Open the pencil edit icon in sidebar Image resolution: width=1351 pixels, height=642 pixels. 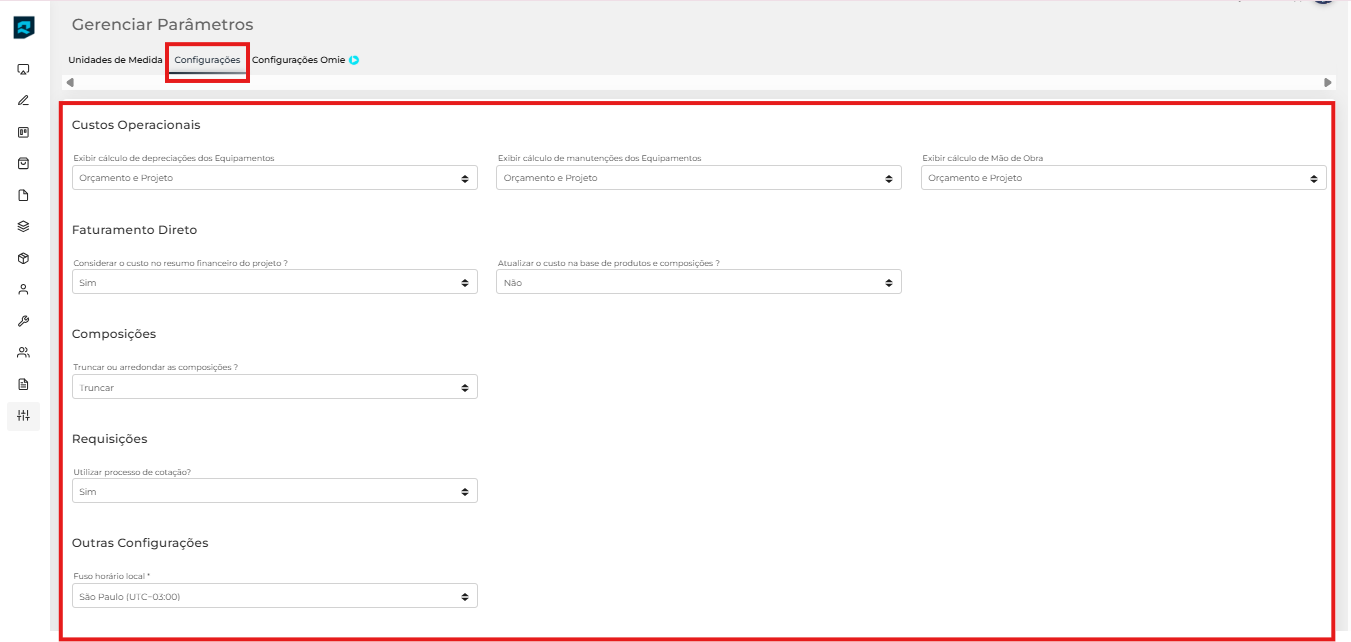24,101
